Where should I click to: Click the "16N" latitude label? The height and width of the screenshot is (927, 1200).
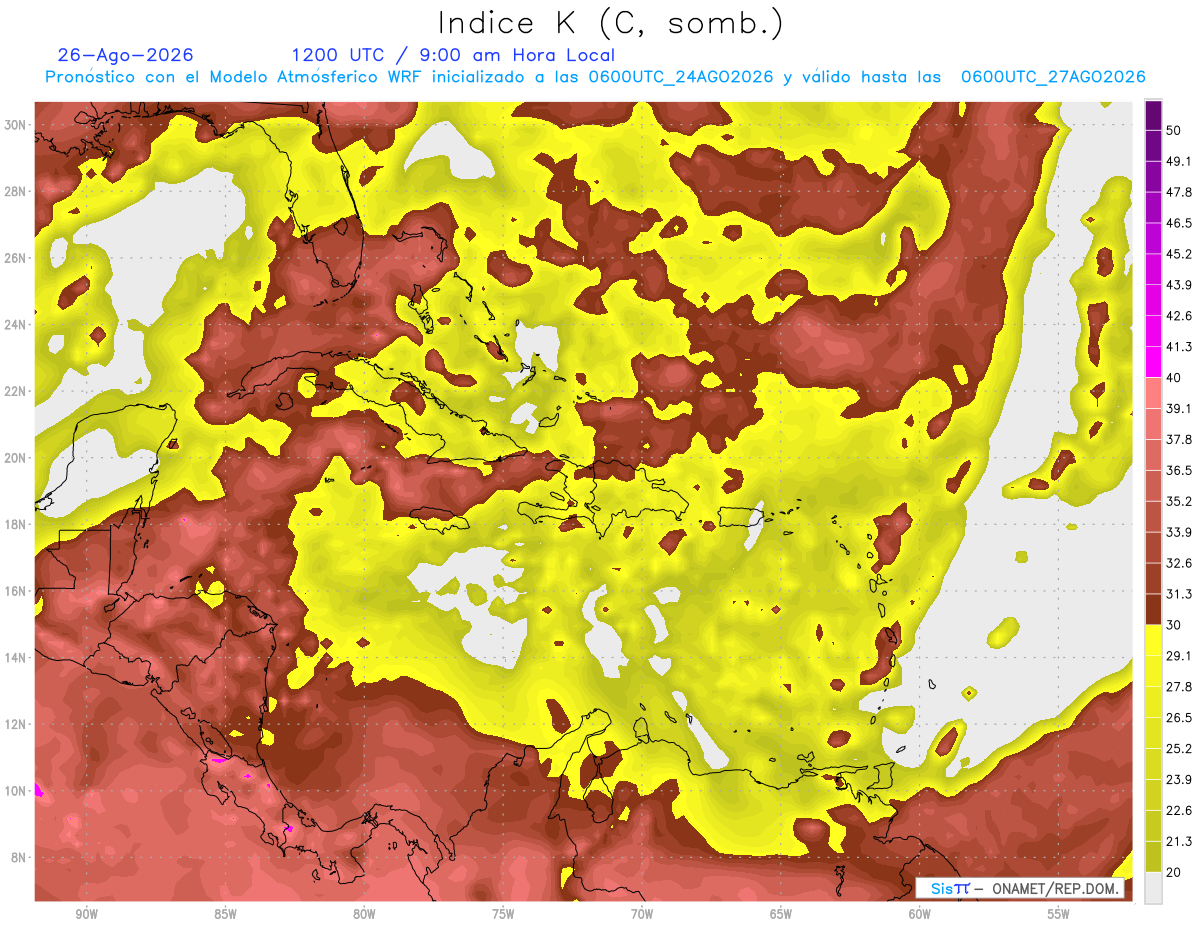(15, 591)
